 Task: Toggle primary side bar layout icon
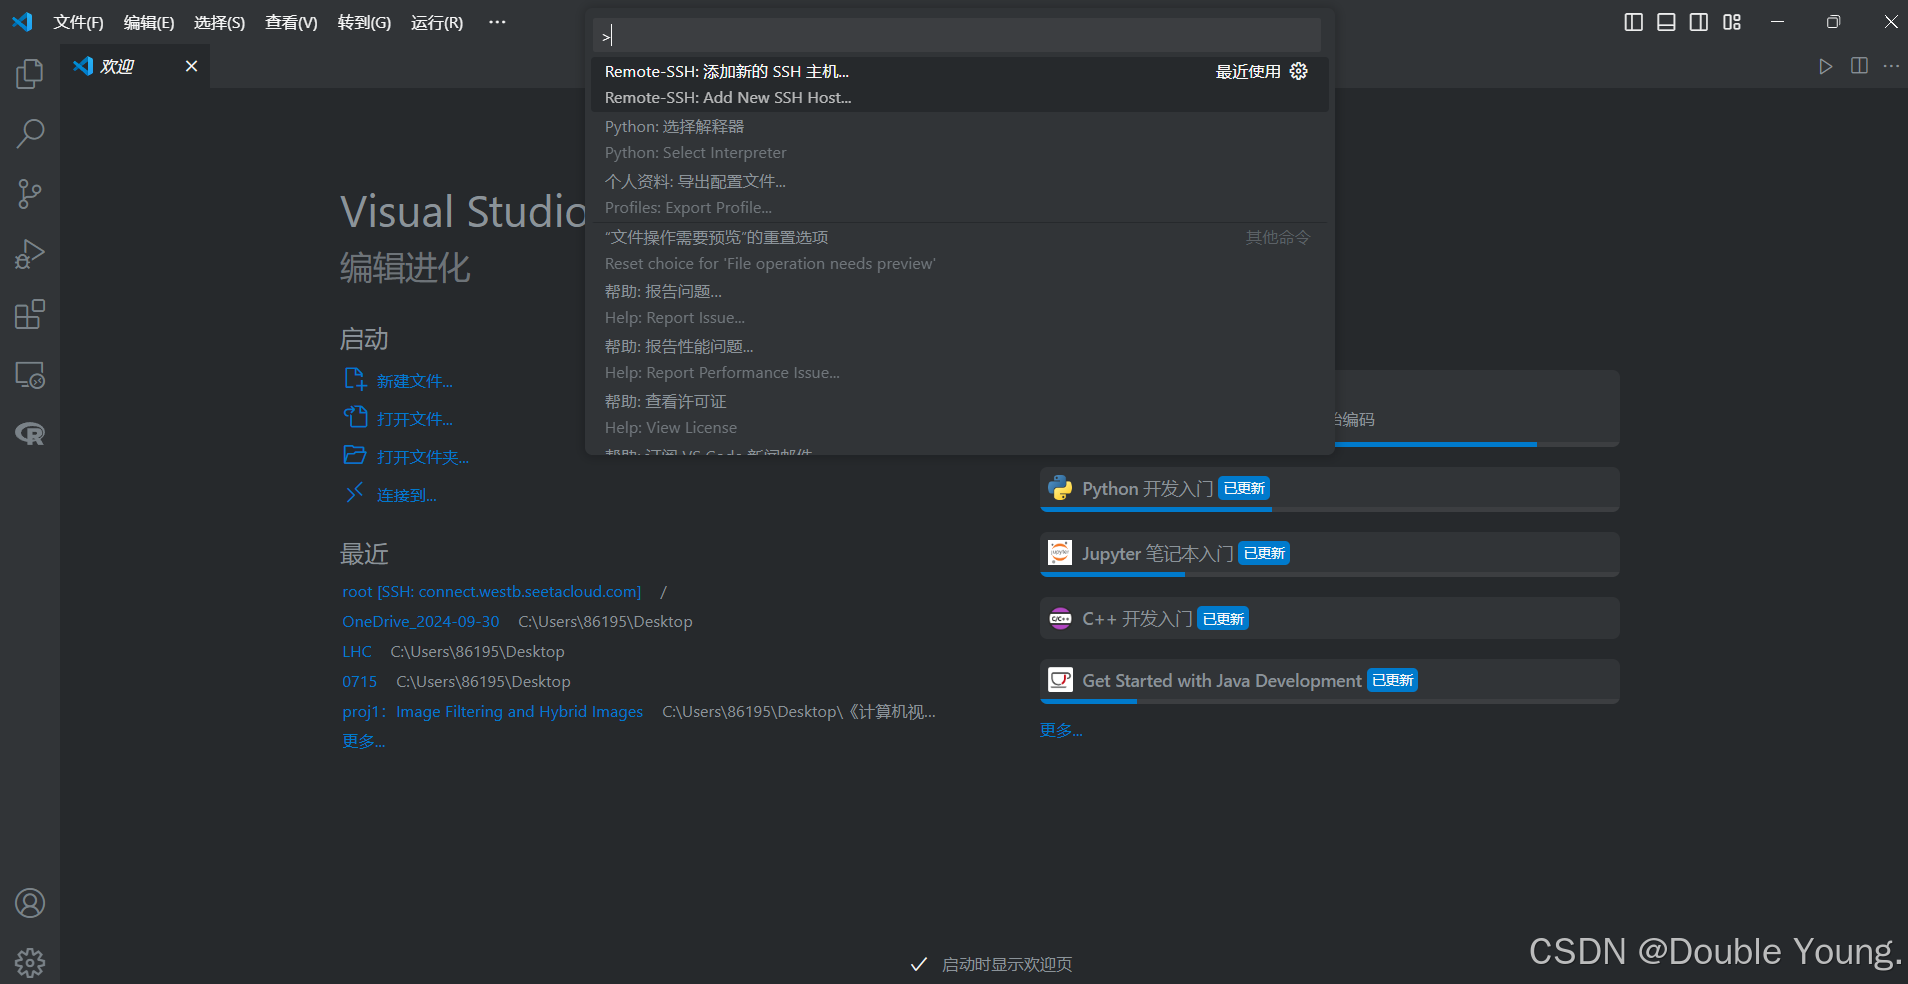point(1633,22)
